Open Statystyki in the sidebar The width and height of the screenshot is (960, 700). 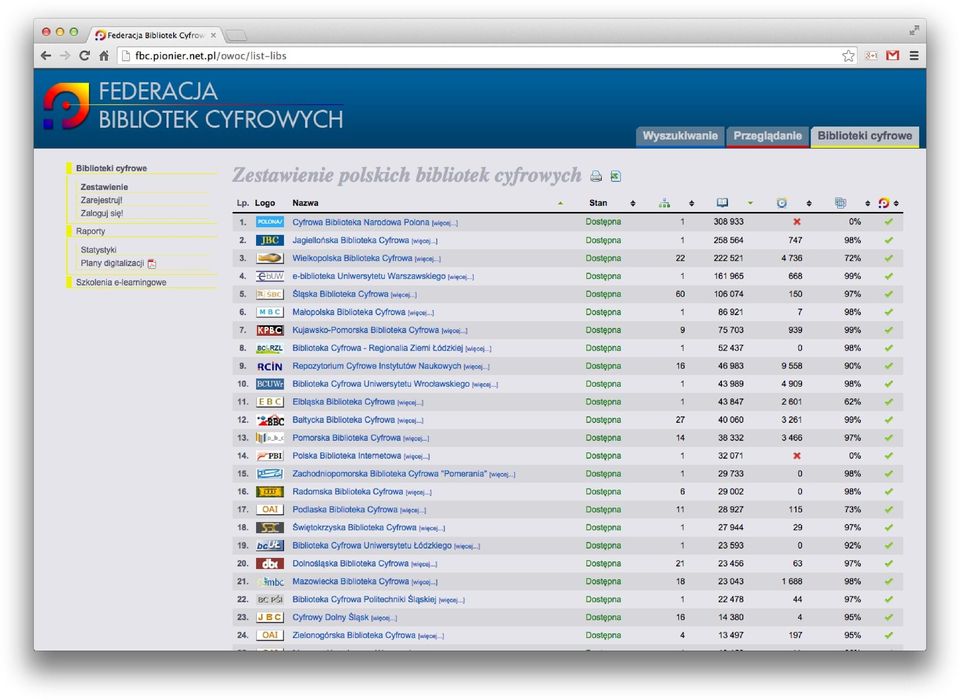coord(99,250)
